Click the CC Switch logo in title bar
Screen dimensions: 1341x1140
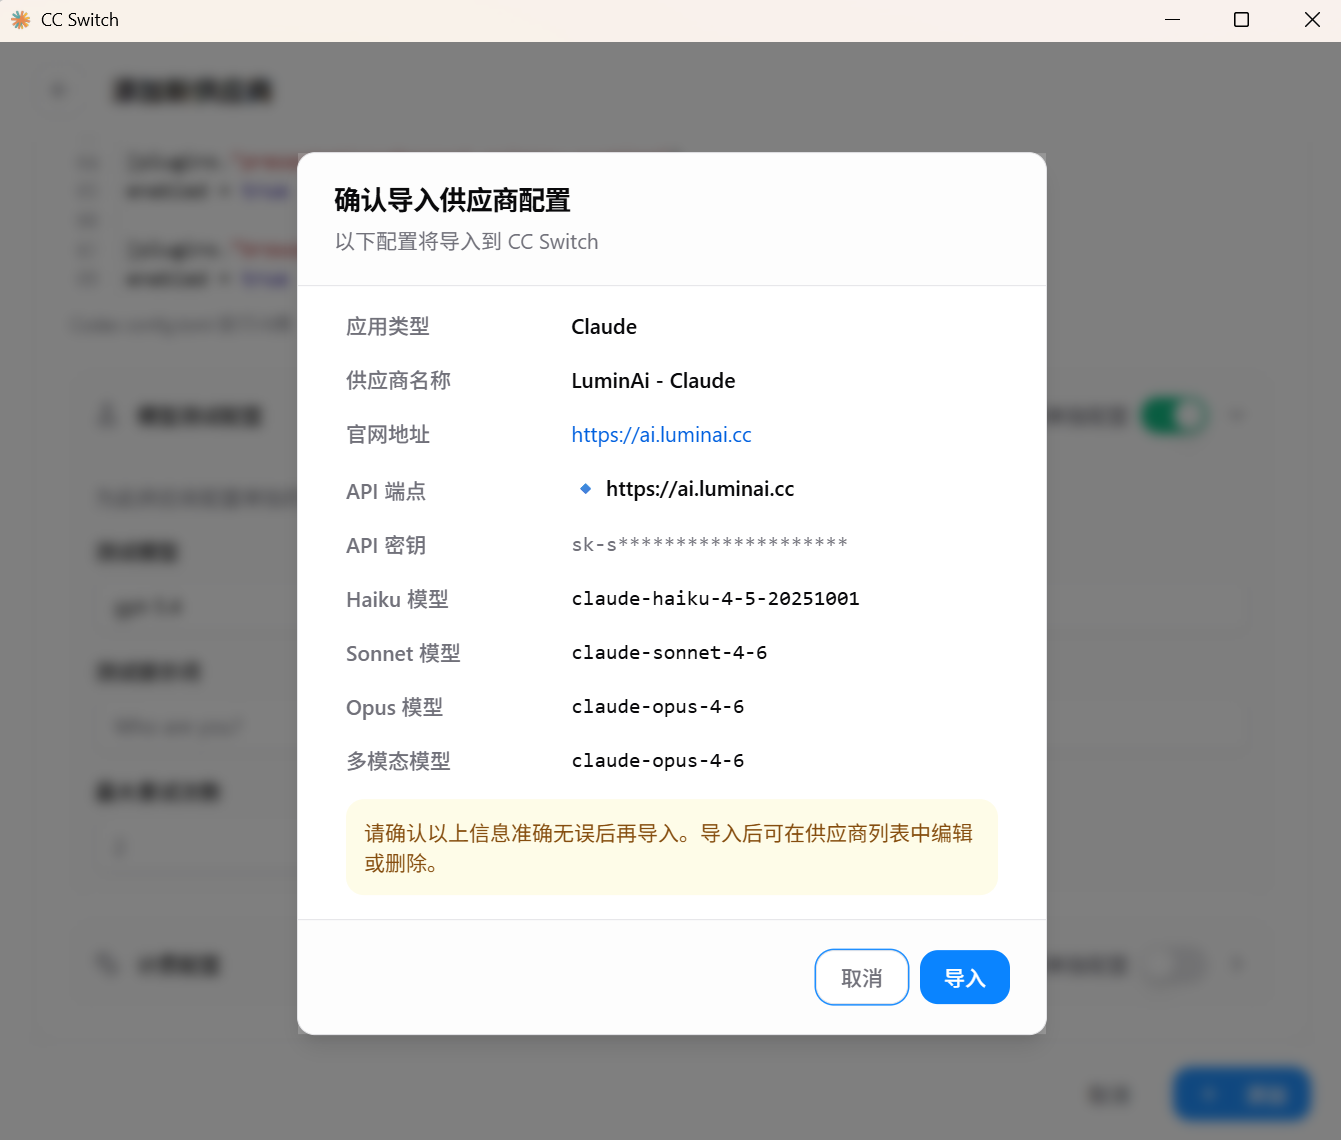pos(20,20)
